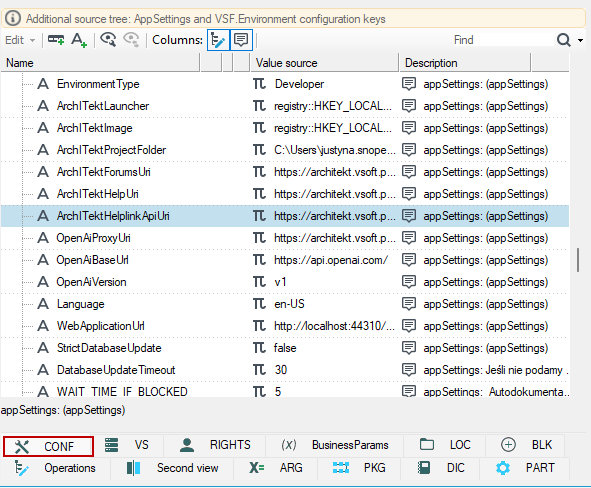
Task: Switch to the PART tab
Action: coord(525,468)
